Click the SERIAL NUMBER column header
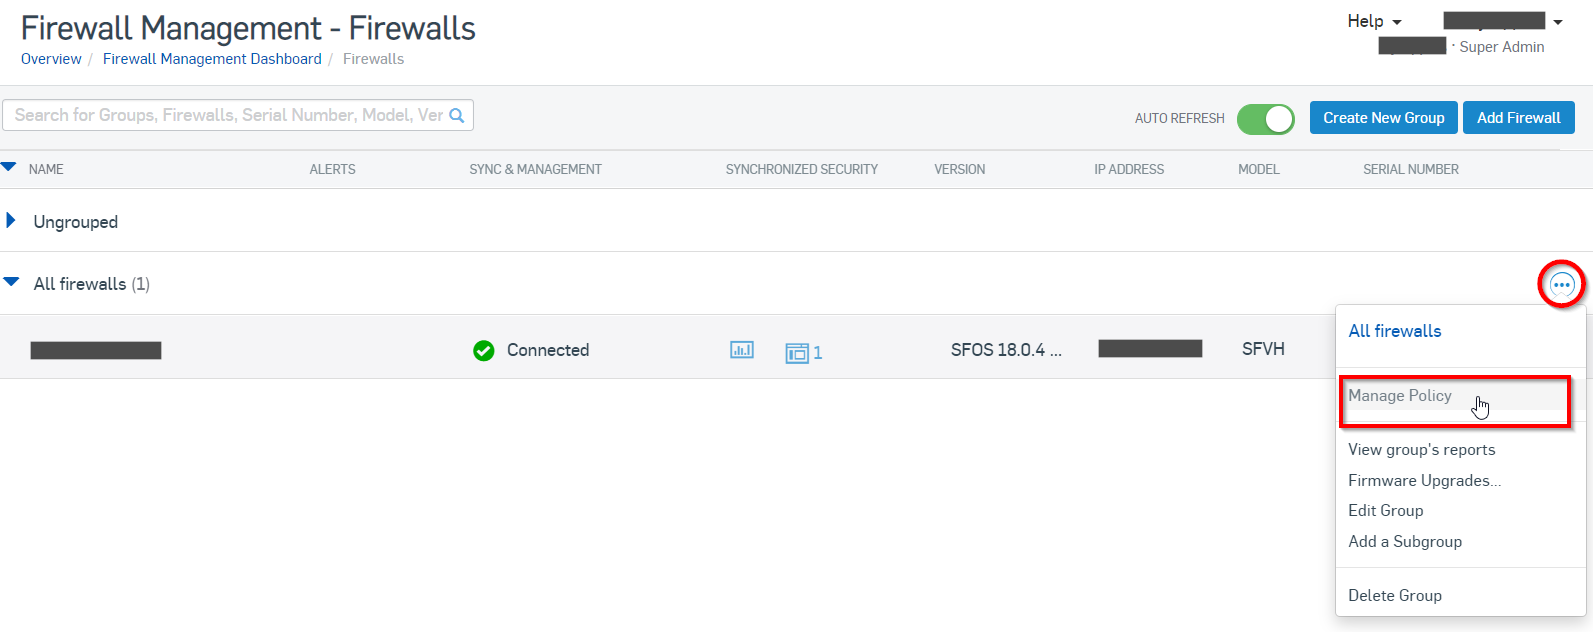 1410,169
